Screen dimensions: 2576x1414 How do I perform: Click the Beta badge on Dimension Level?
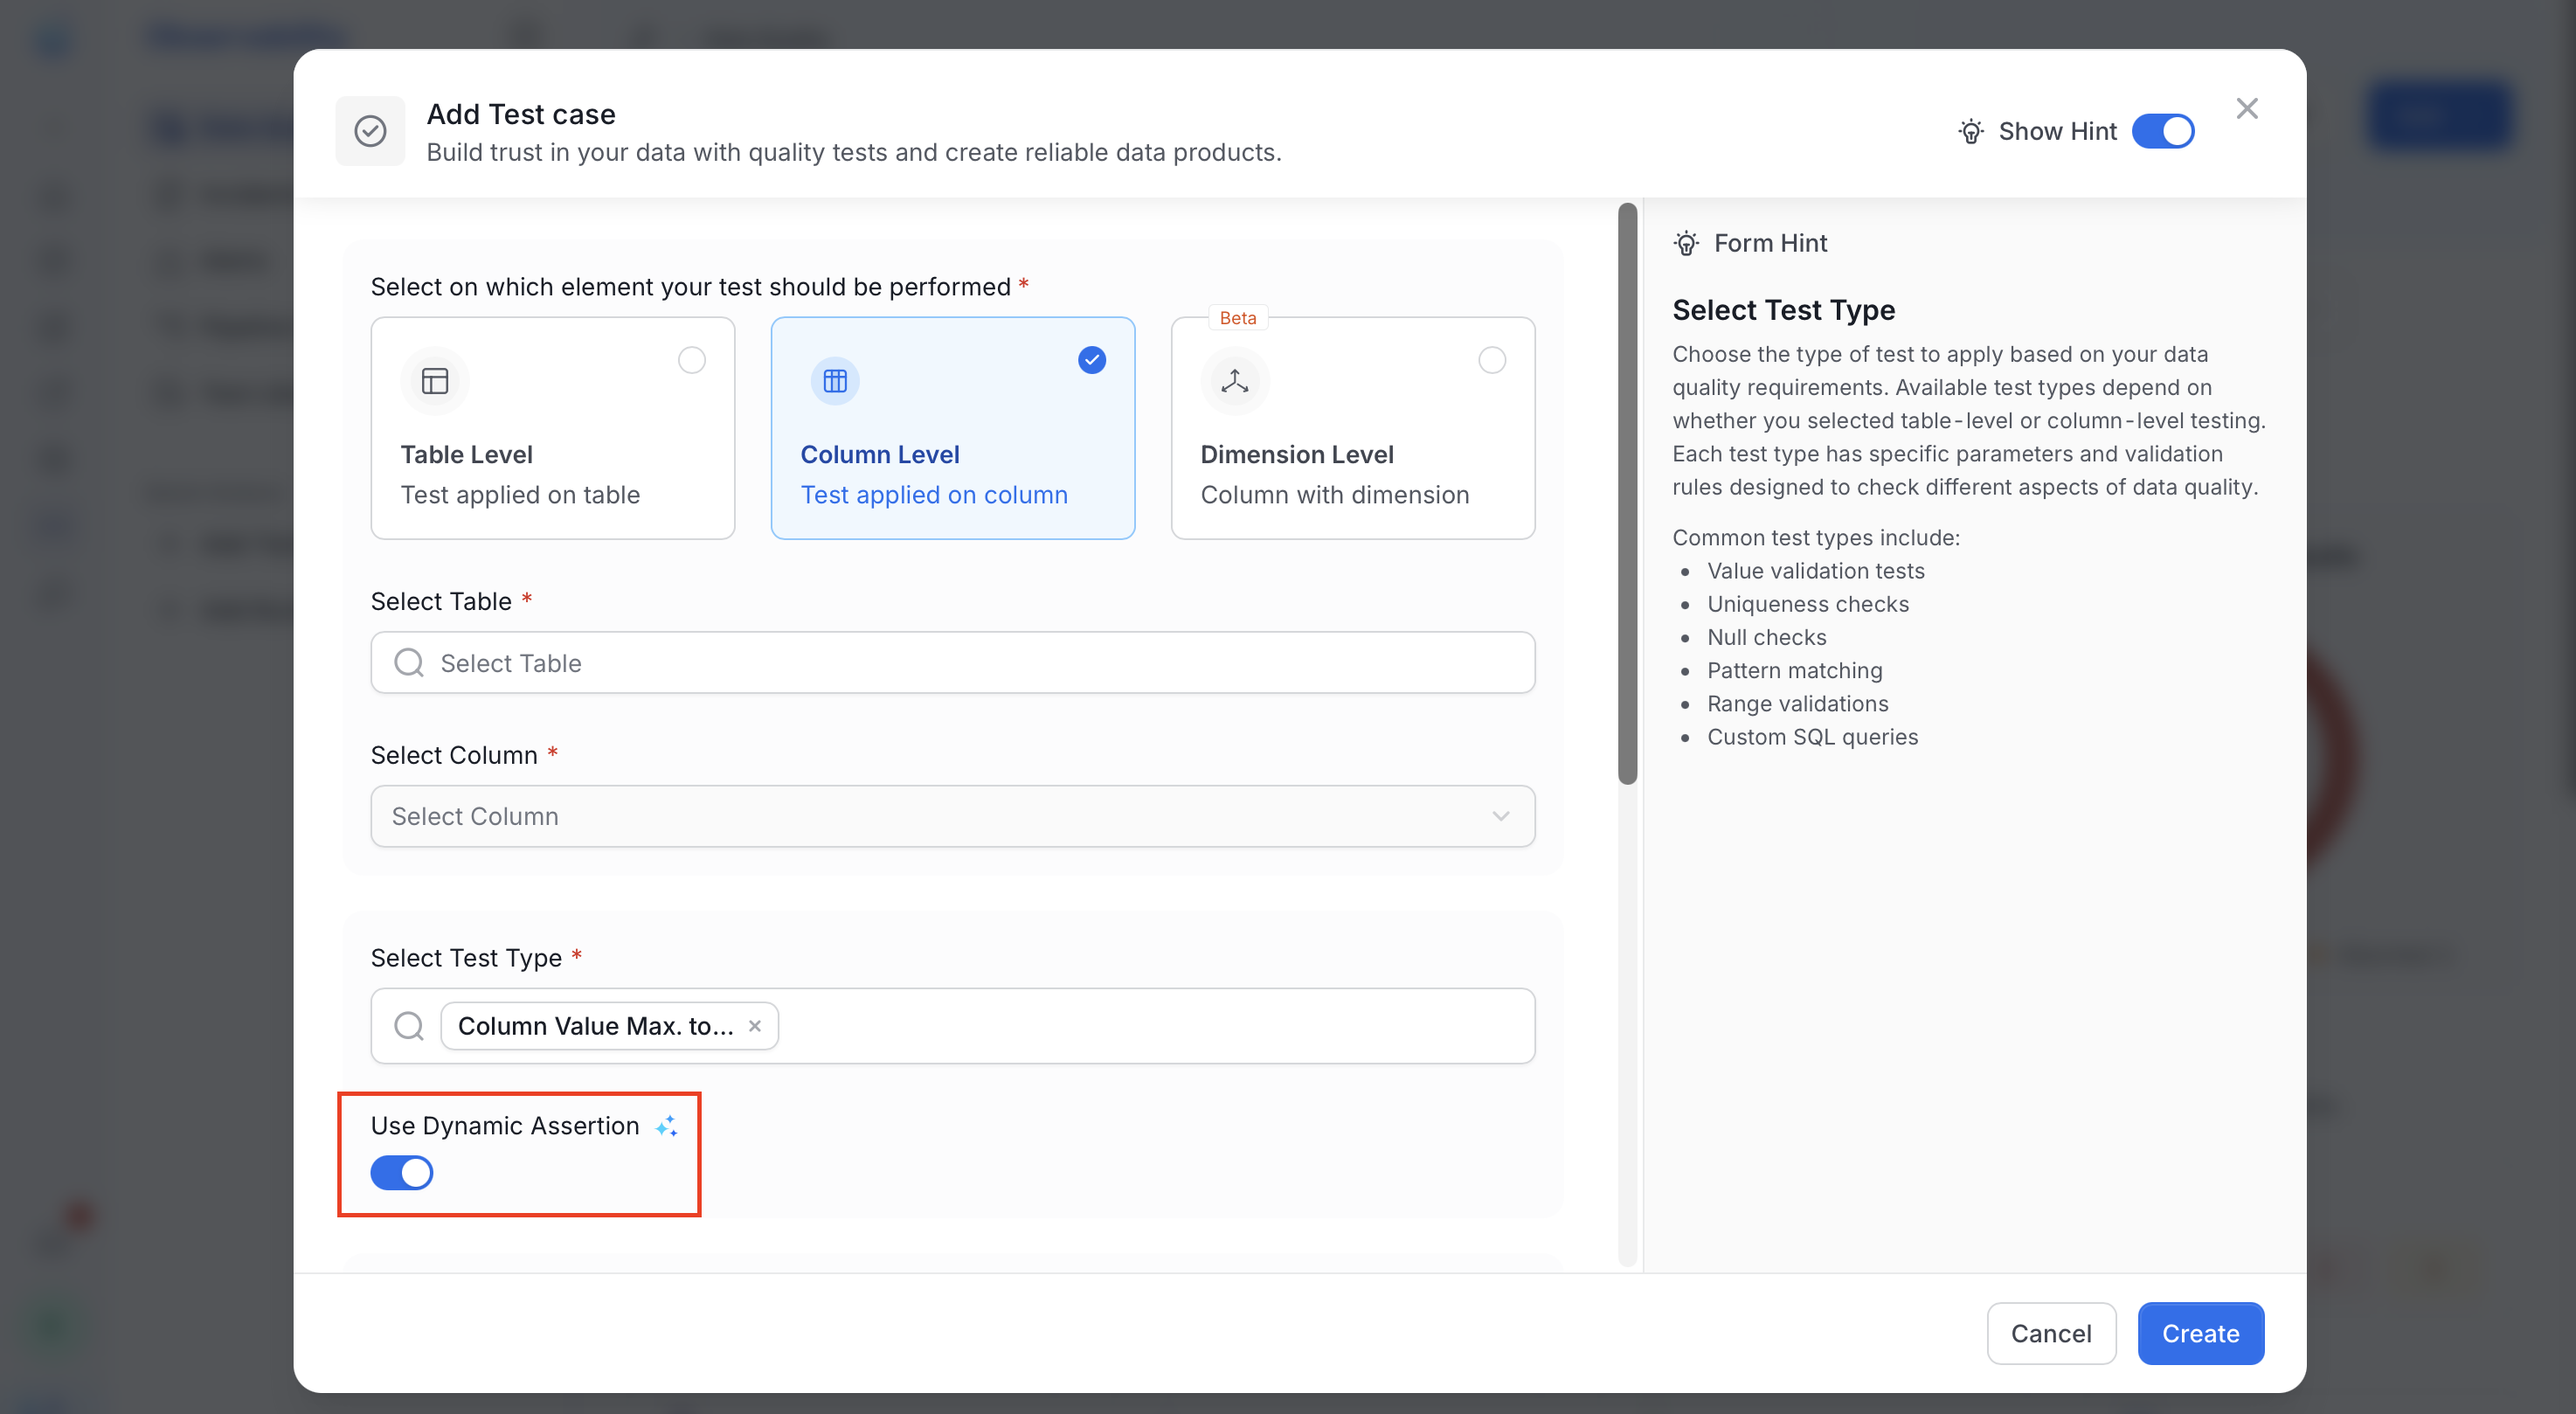tap(1237, 318)
